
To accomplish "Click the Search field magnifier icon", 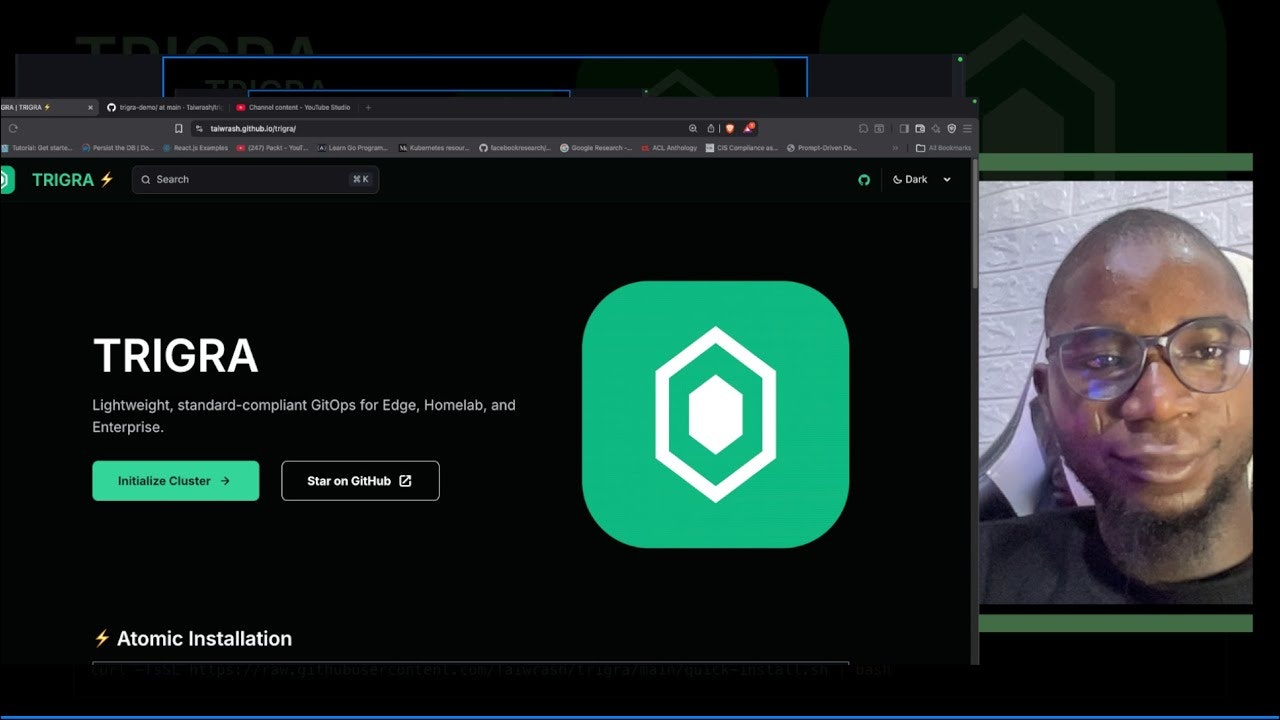I will click(x=146, y=180).
